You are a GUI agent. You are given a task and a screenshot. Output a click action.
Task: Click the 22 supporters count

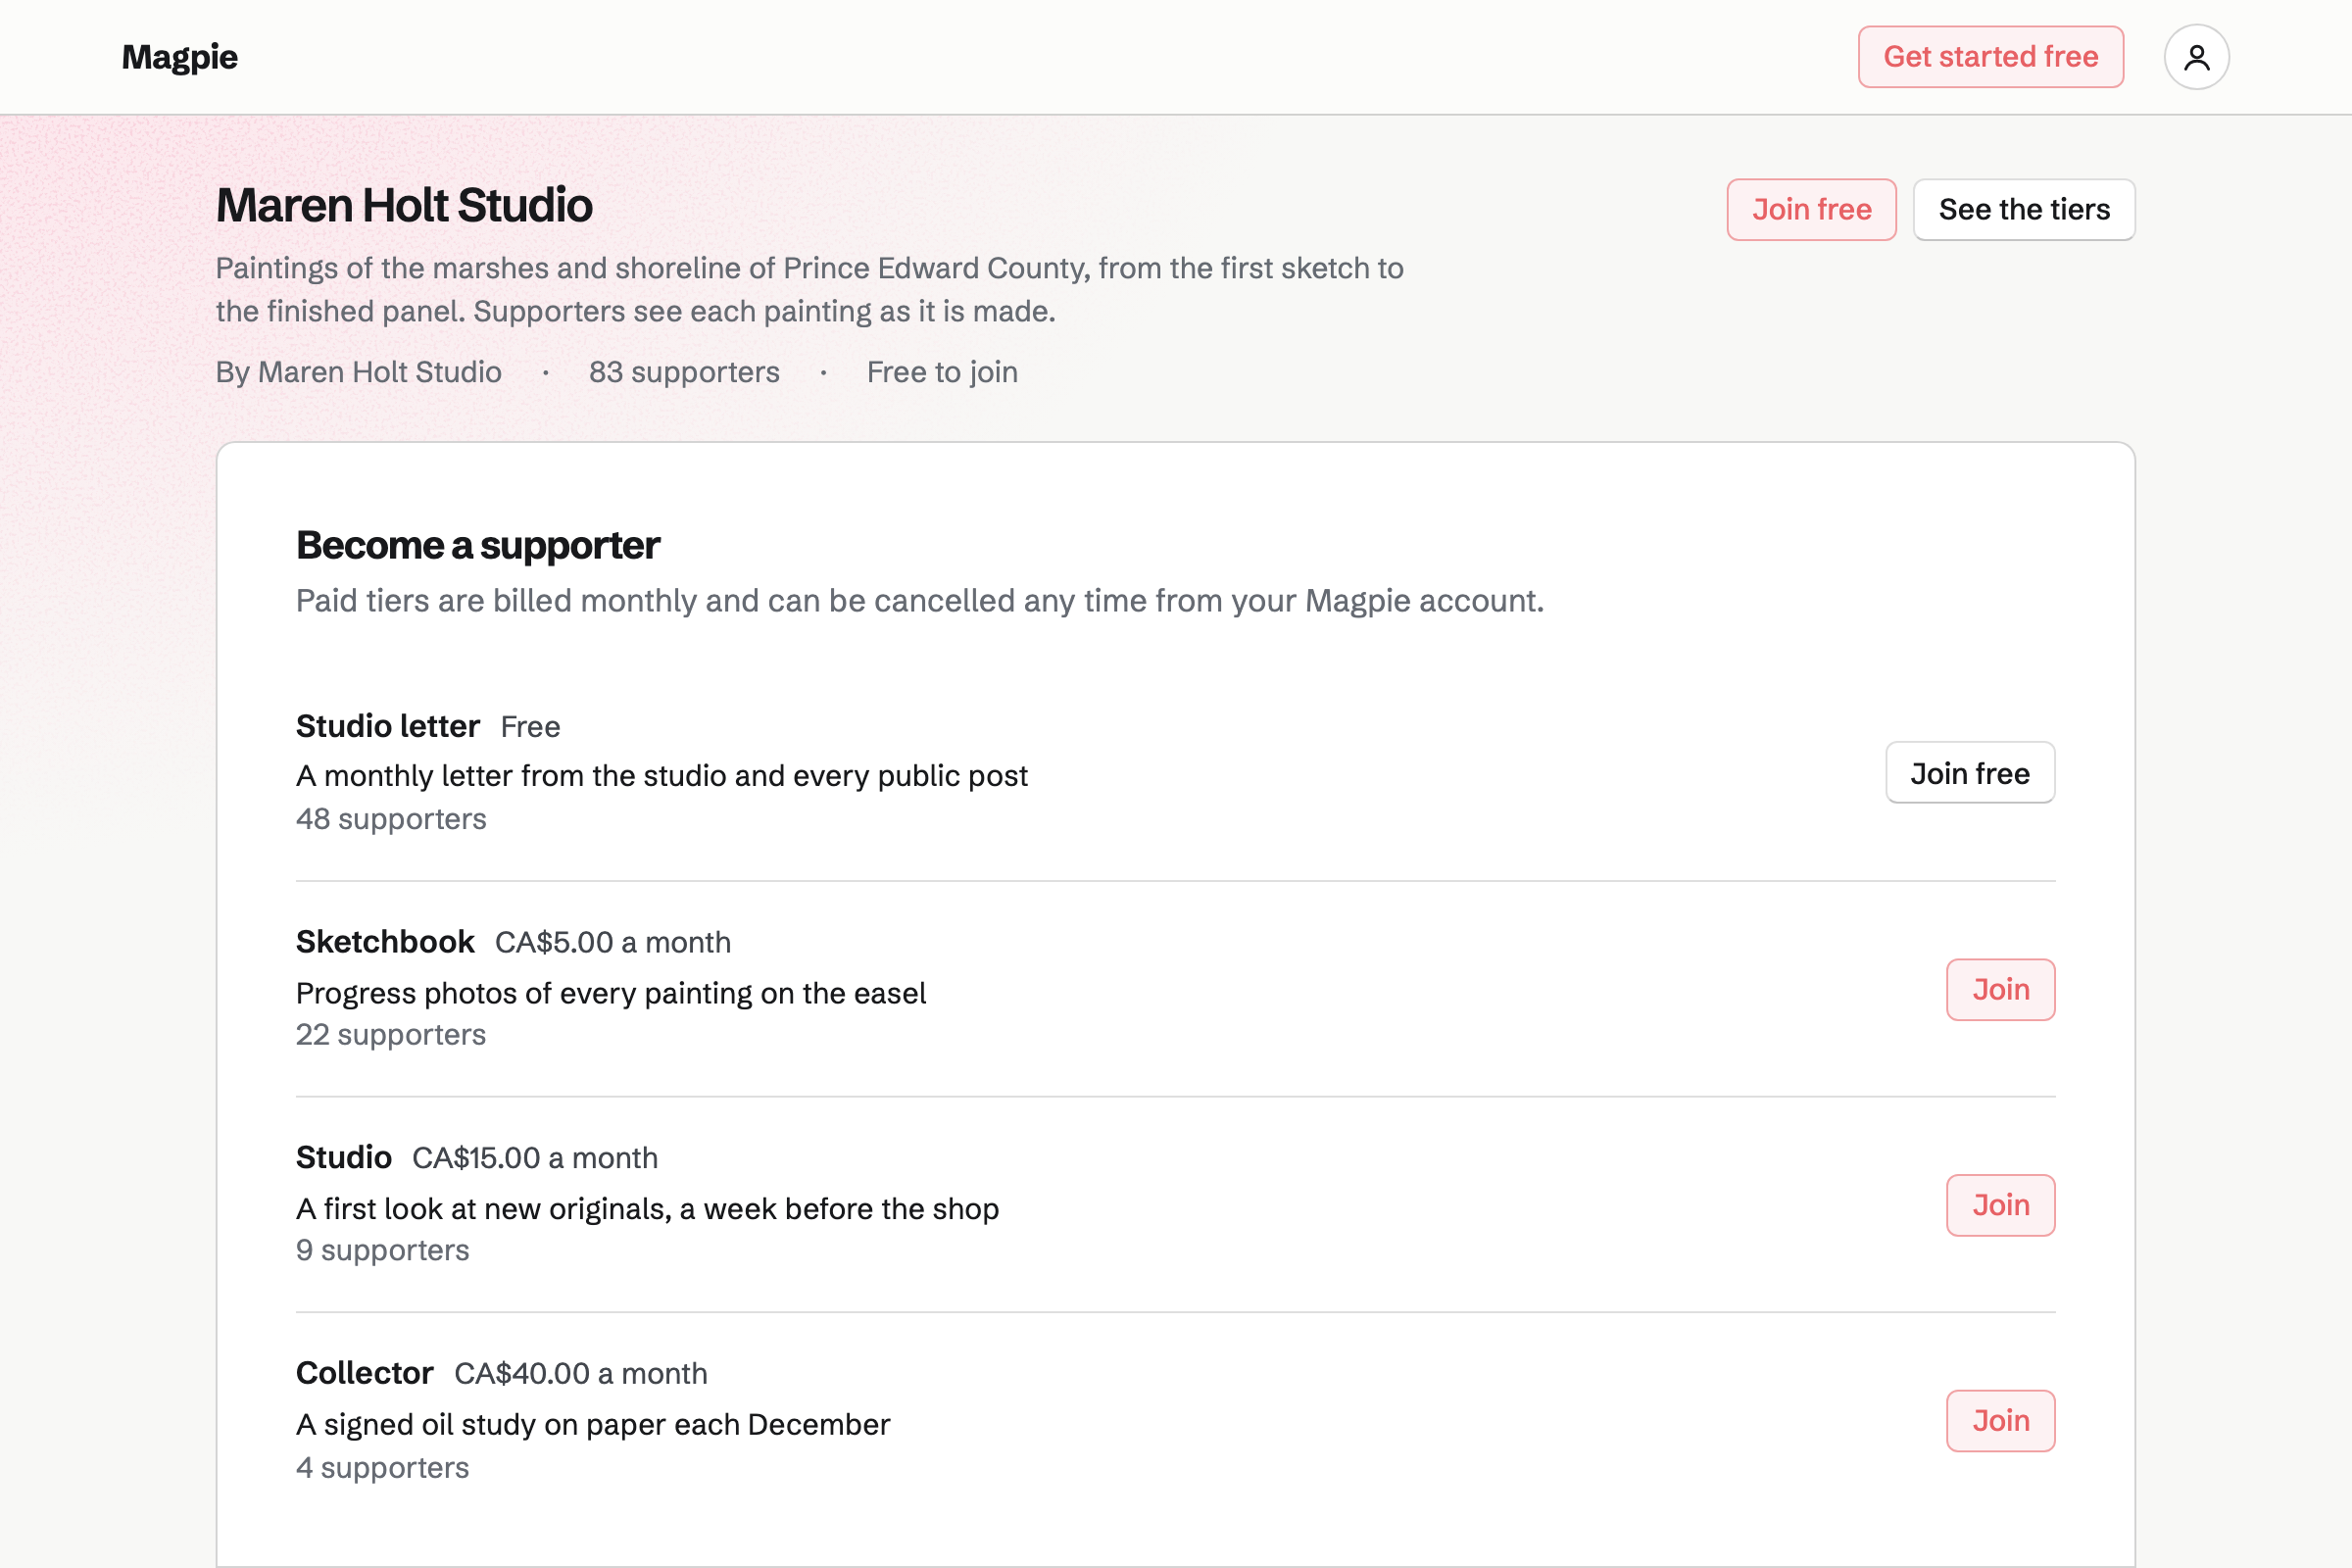tap(391, 1035)
